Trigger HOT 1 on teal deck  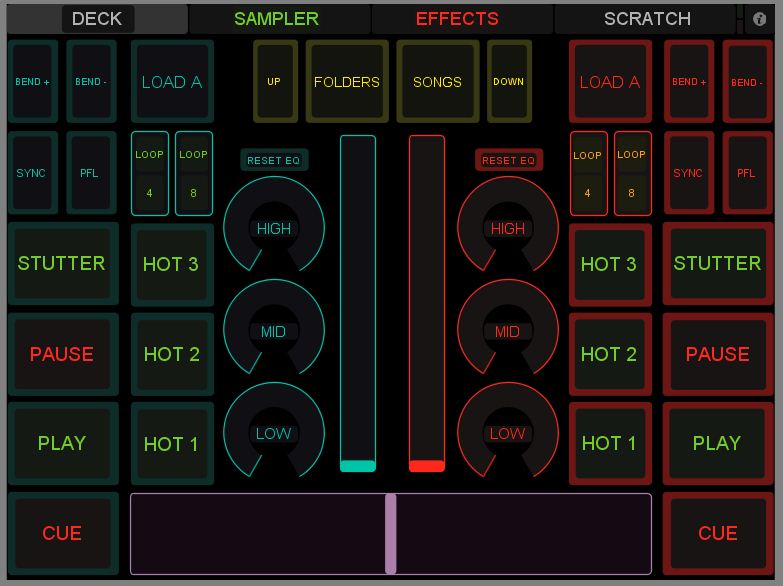[172, 444]
